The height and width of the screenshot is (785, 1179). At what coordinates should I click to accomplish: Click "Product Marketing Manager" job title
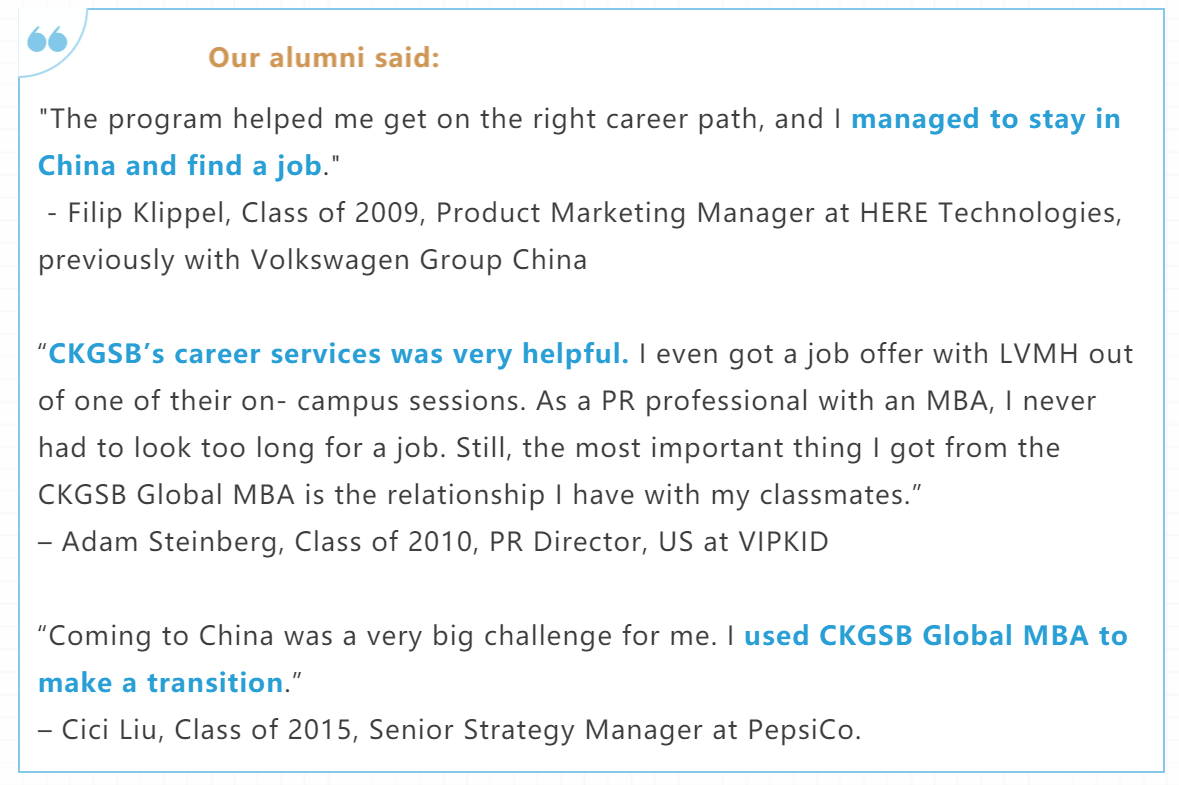[623, 213]
